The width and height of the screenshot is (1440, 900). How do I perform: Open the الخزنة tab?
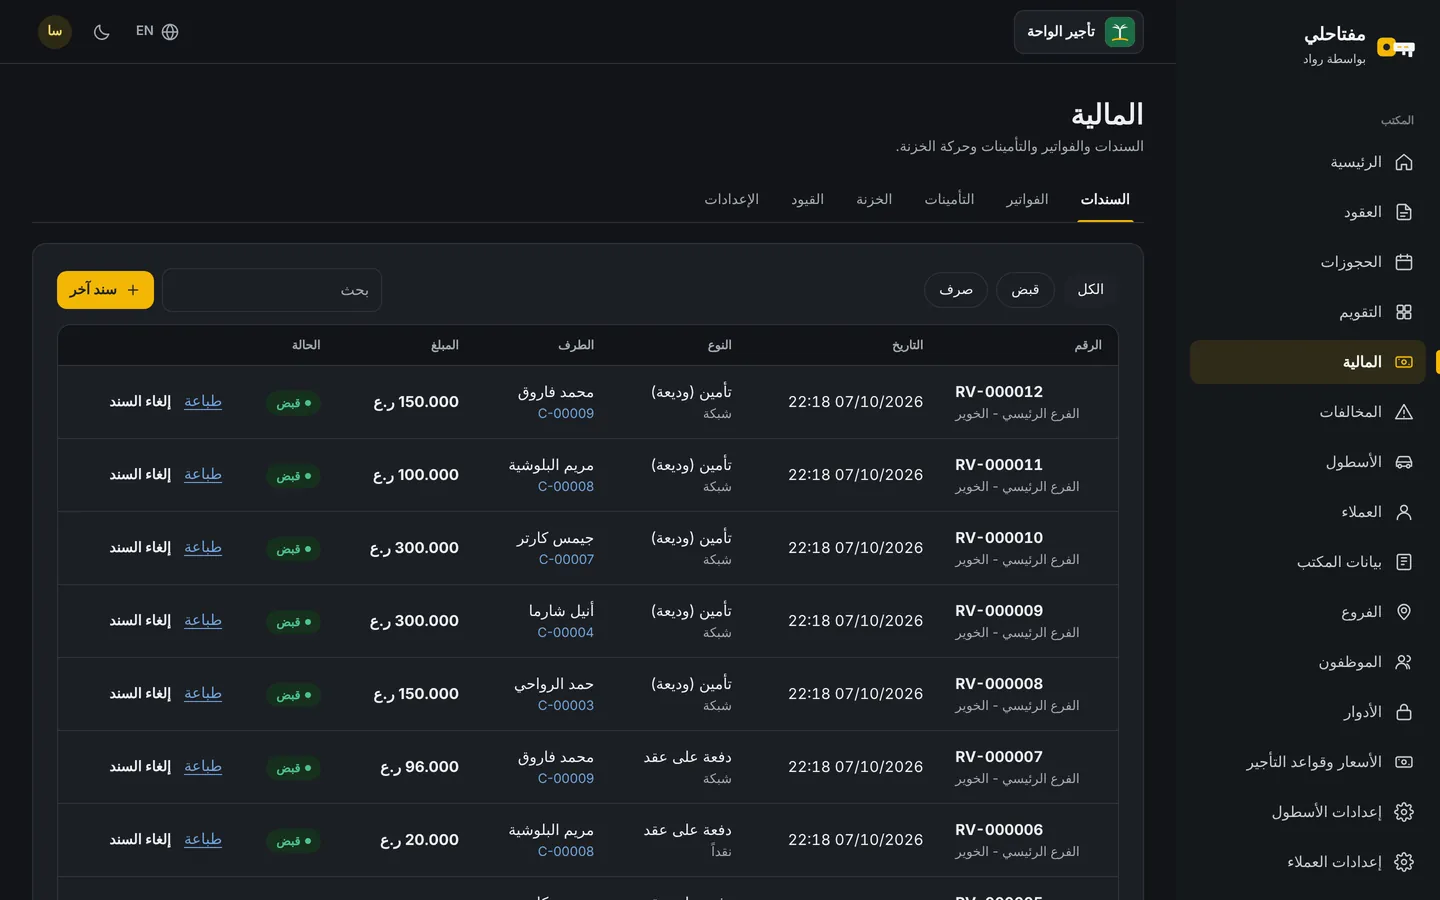point(874,200)
